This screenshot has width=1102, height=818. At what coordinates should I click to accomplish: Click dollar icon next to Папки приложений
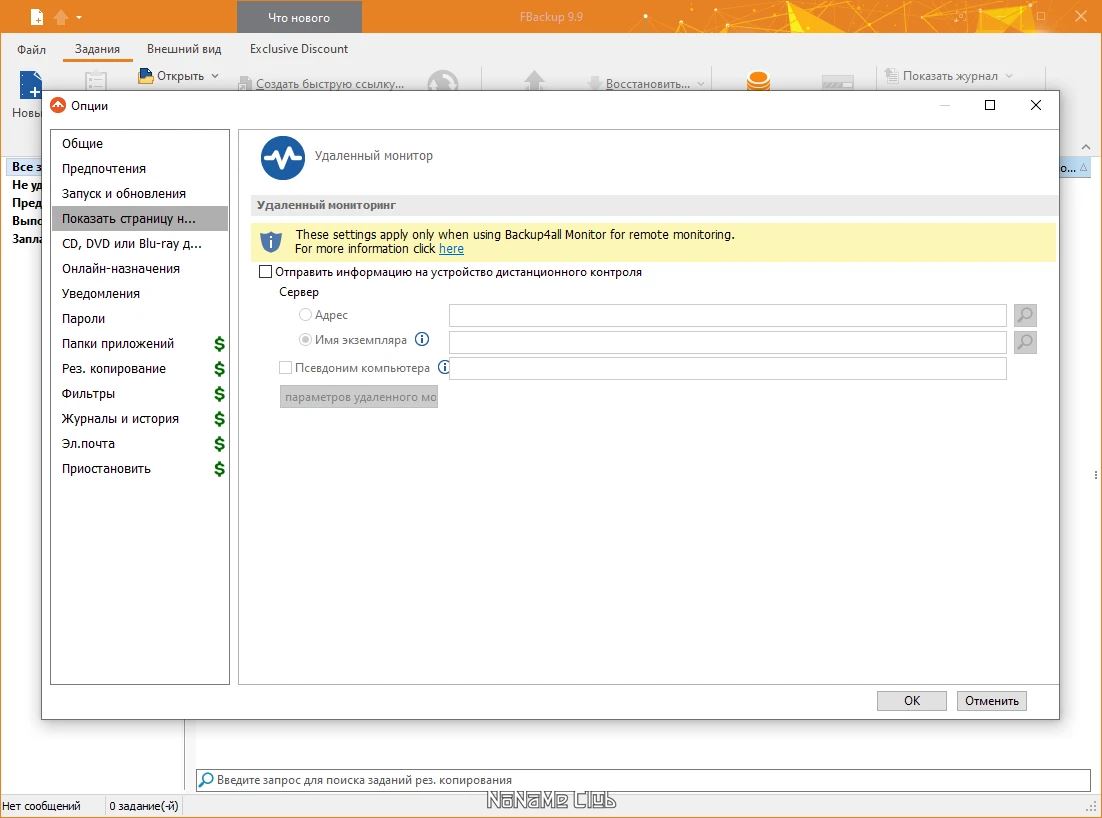tap(219, 344)
